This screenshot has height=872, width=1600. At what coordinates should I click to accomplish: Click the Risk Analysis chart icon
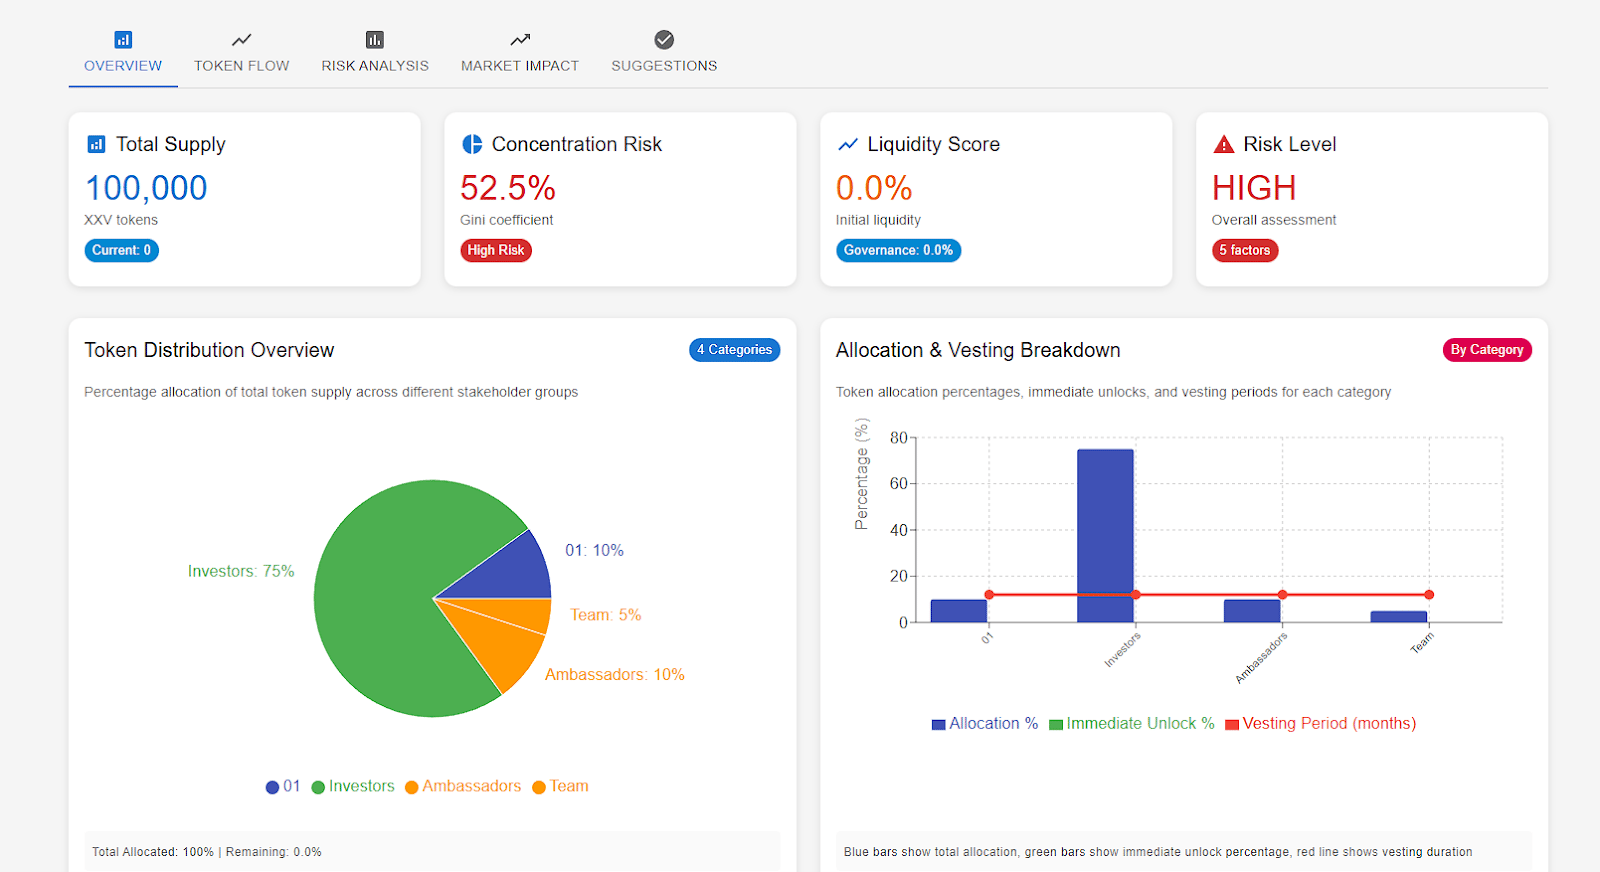click(375, 40)
